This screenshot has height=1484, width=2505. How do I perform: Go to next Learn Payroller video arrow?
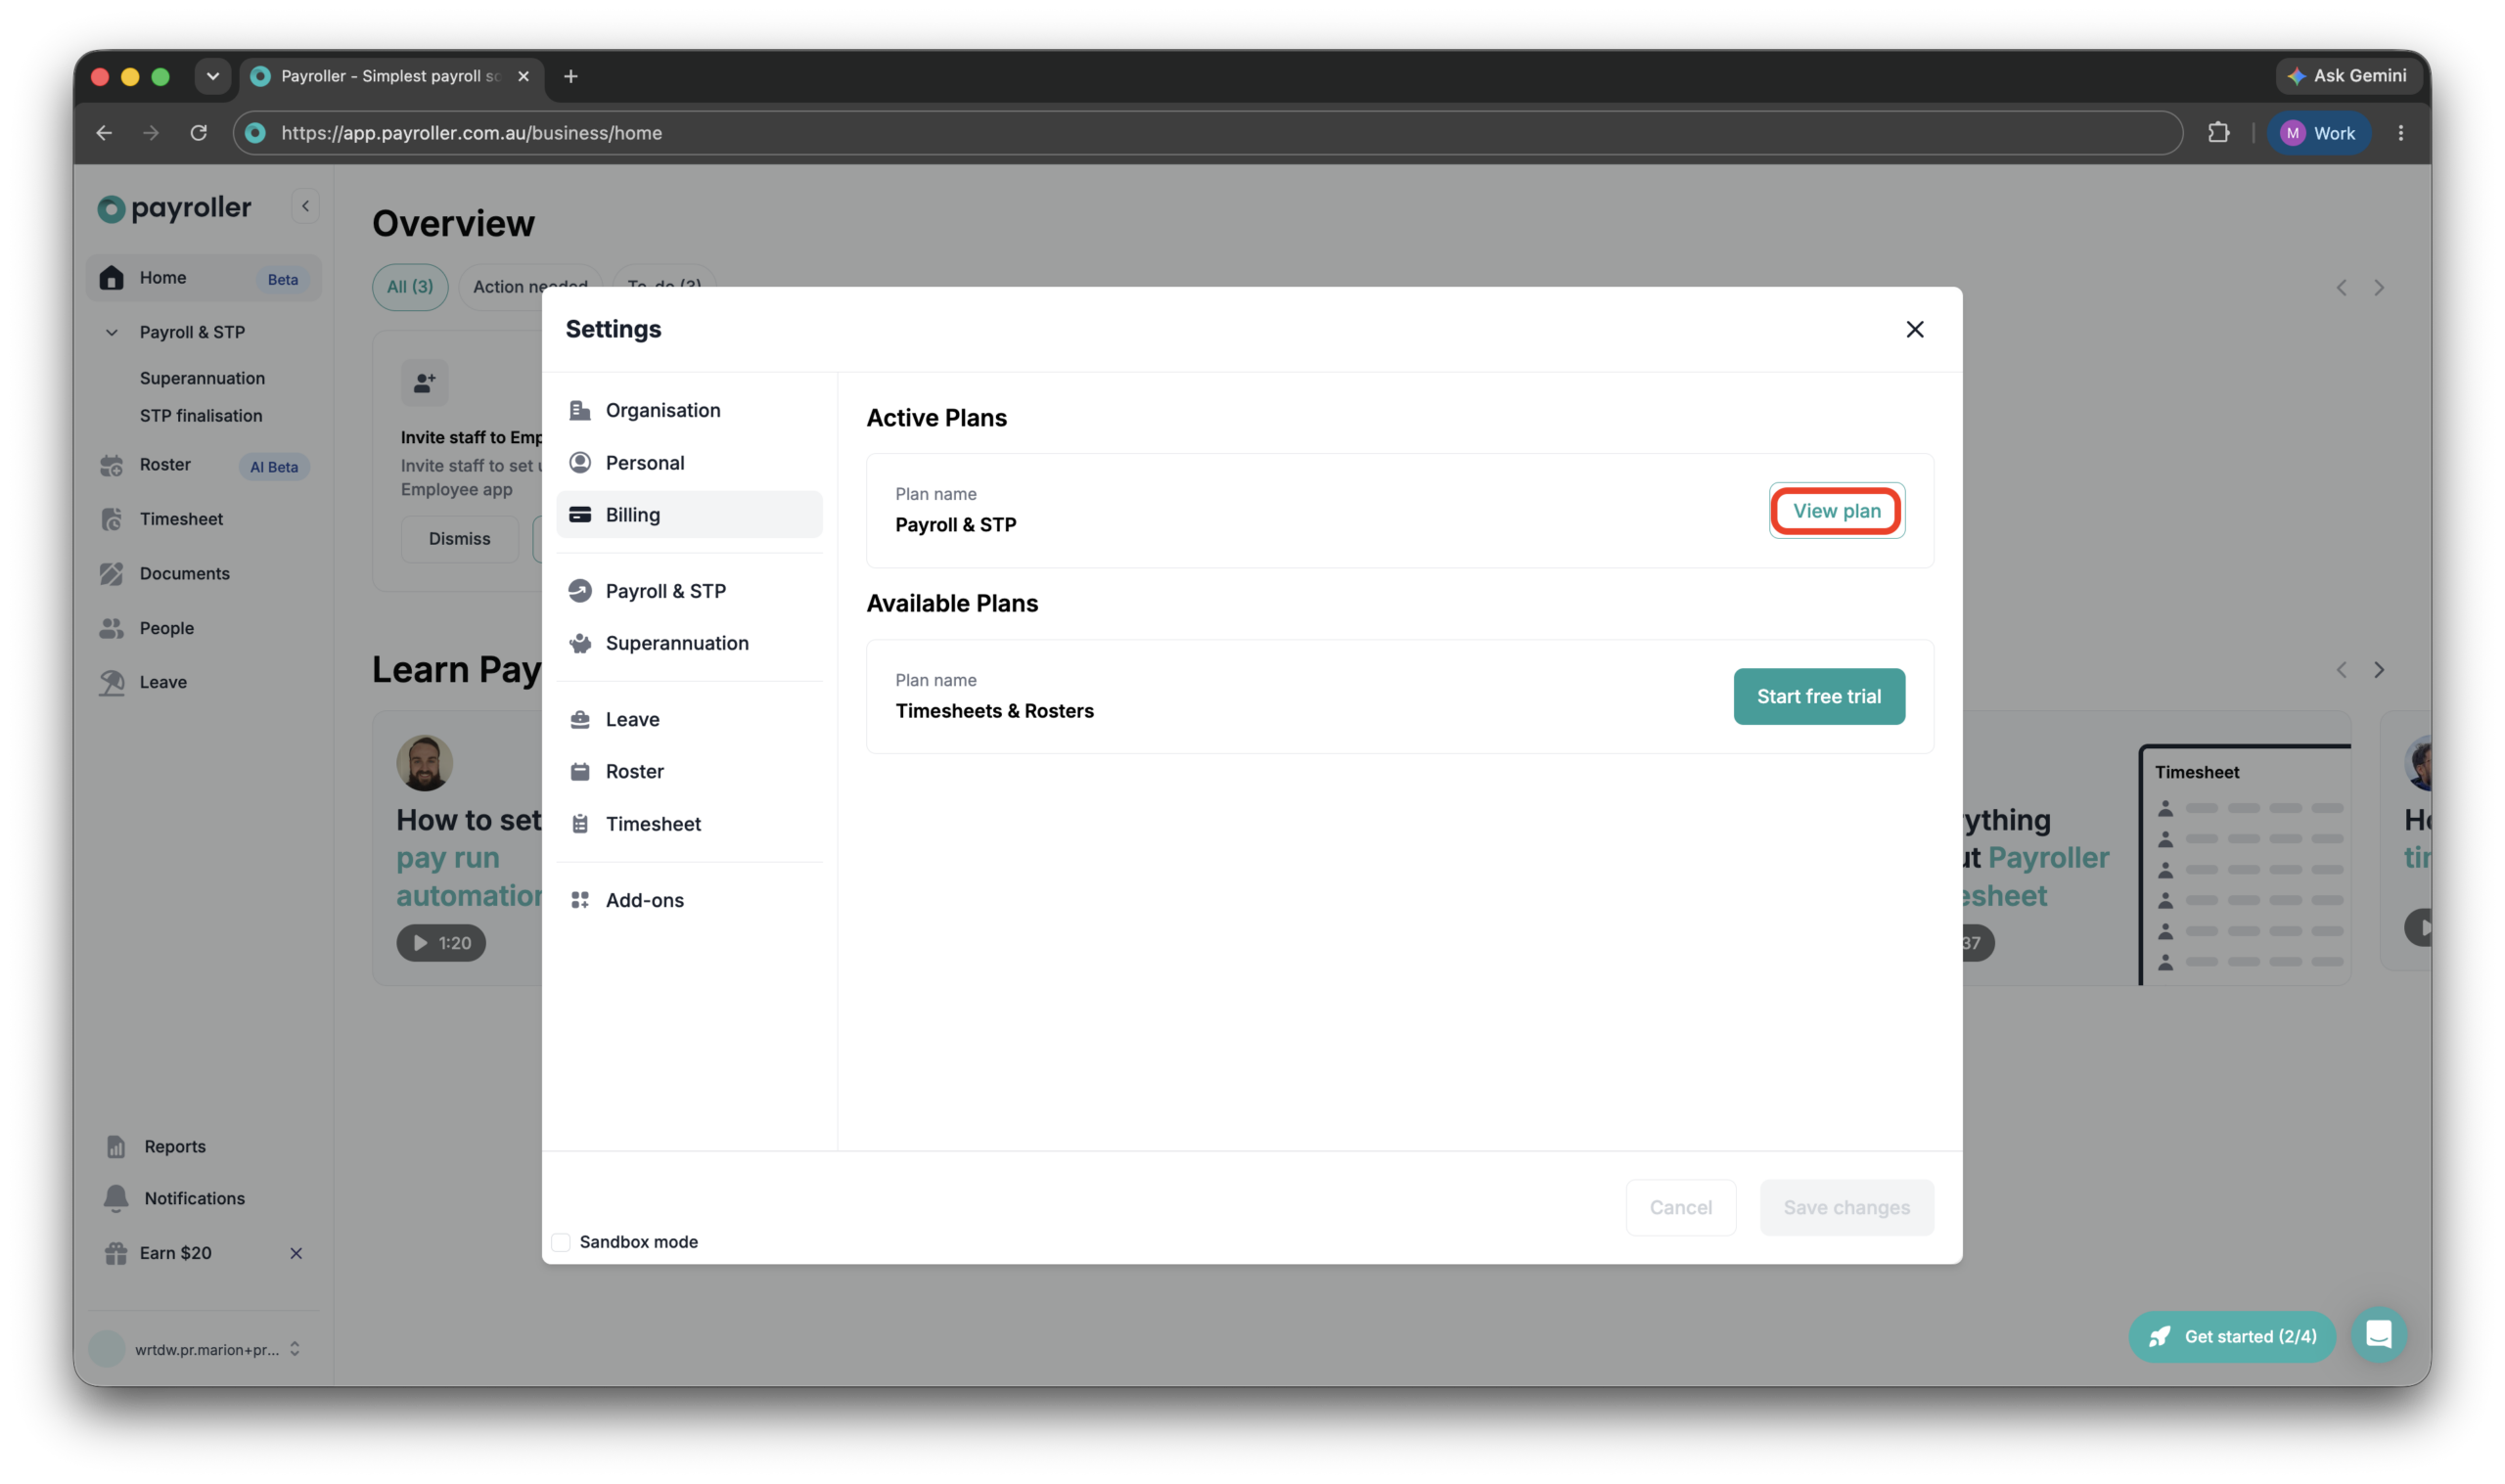tap(2378, 670)
